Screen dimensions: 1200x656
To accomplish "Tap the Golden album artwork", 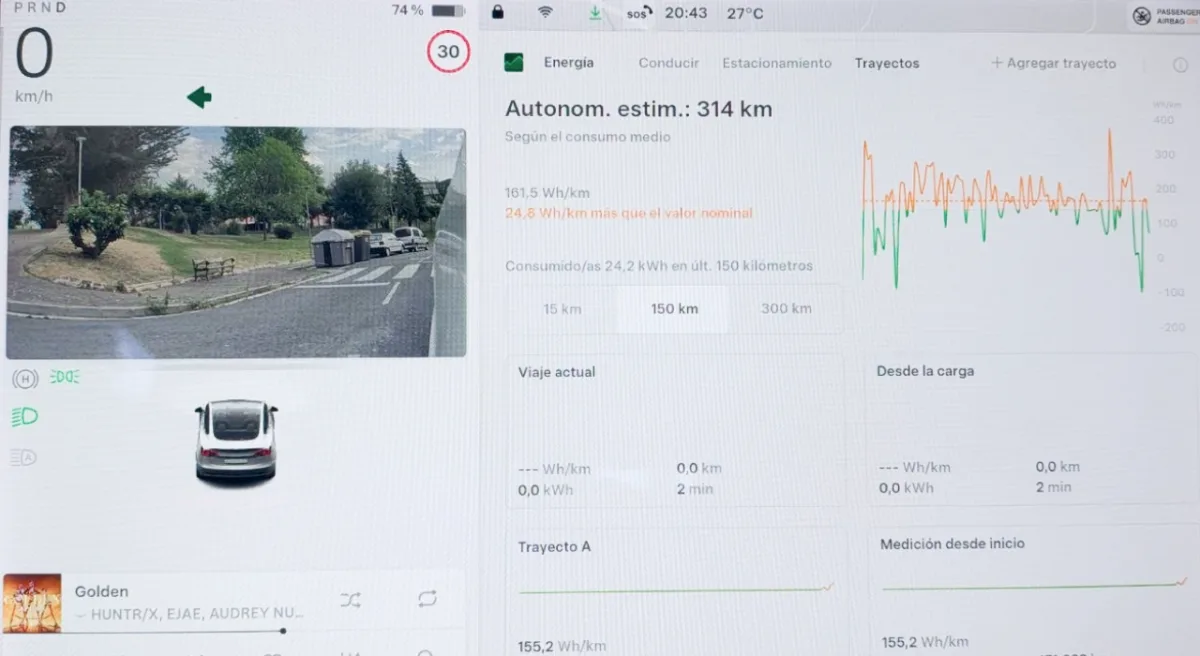I will (x=32, y=602).
